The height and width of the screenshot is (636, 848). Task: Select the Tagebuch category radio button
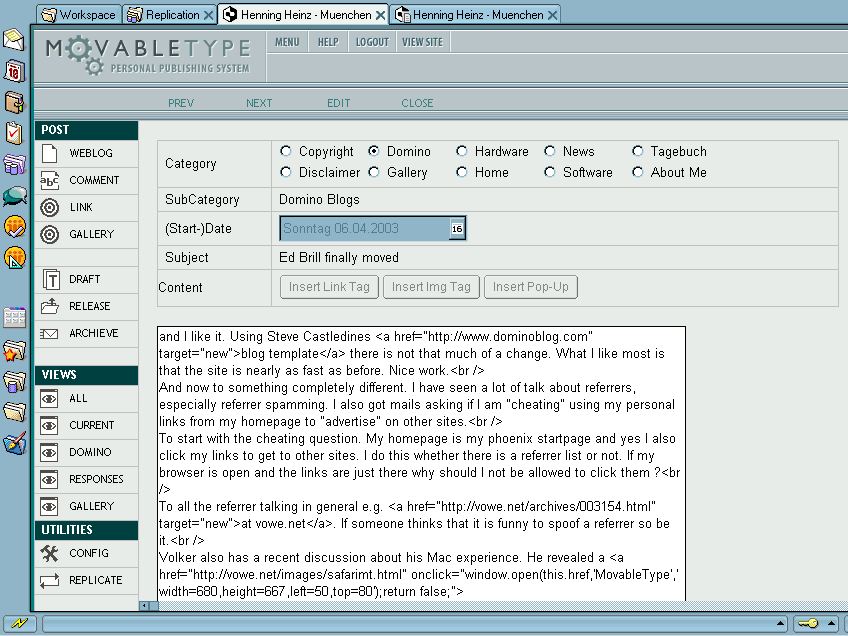[638, 151]
